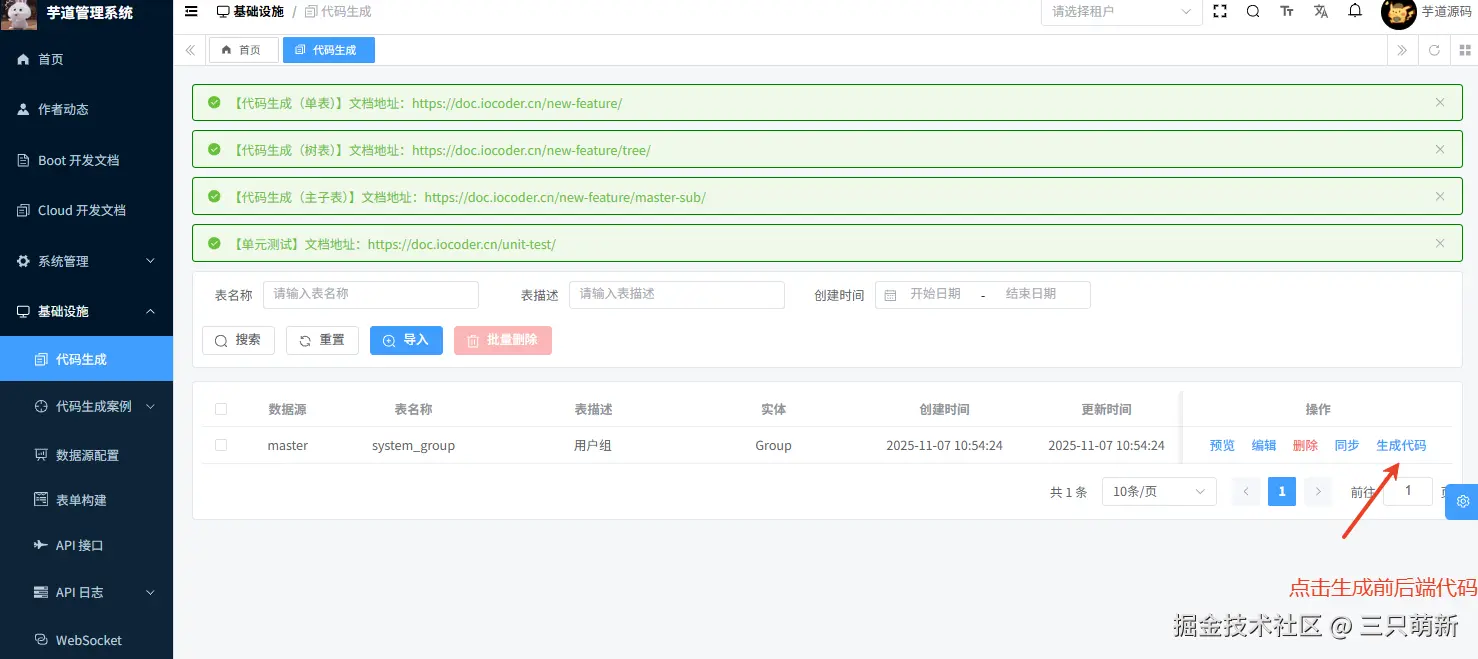Viewport: 1478px width, 659px height.
Task: Open 表单构建 sidebar item
Action: pyautogui.click(x=86, y=500)
